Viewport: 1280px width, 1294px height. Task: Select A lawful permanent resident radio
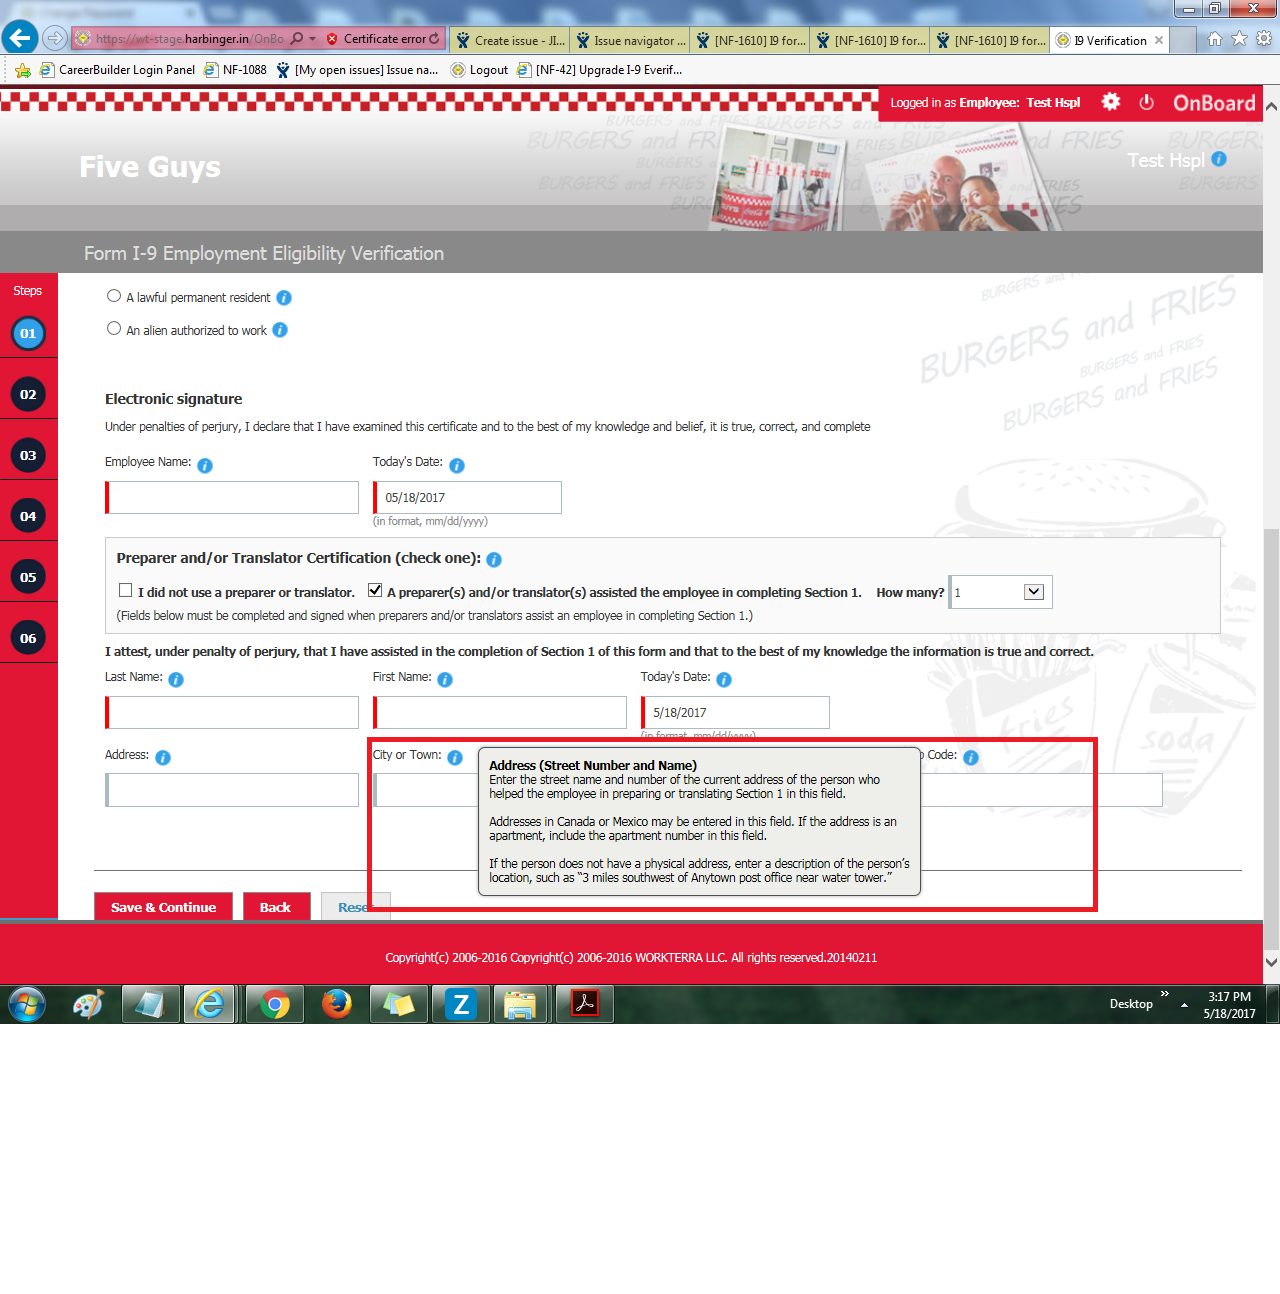pos(114,296)
